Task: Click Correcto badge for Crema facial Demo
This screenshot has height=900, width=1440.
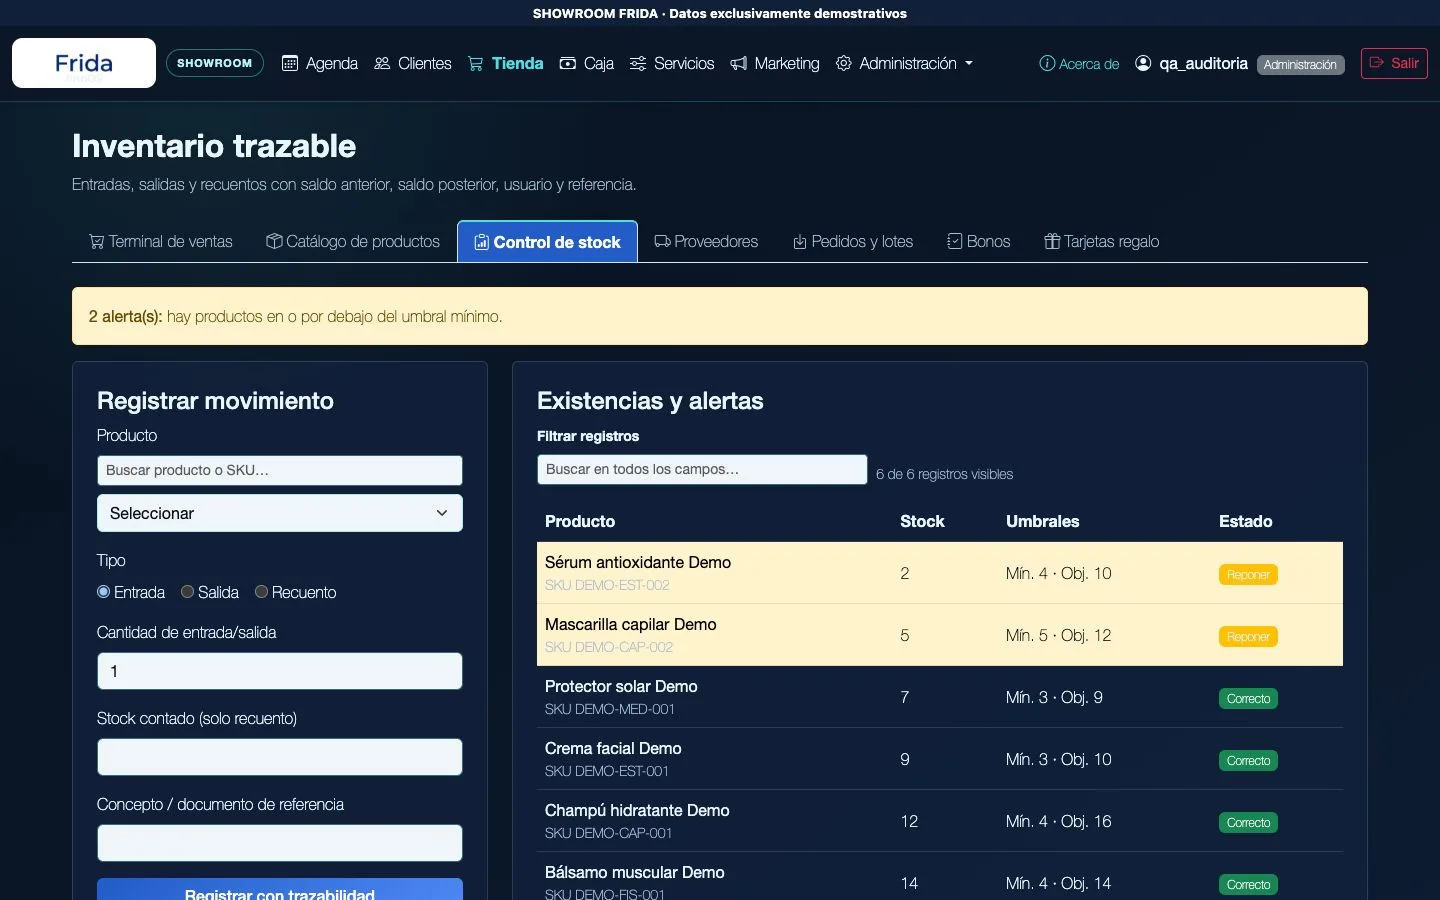Action: (1248, 761)
